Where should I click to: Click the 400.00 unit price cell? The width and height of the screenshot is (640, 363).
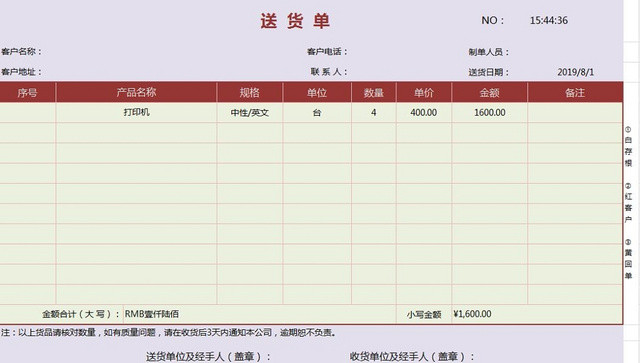424,112
